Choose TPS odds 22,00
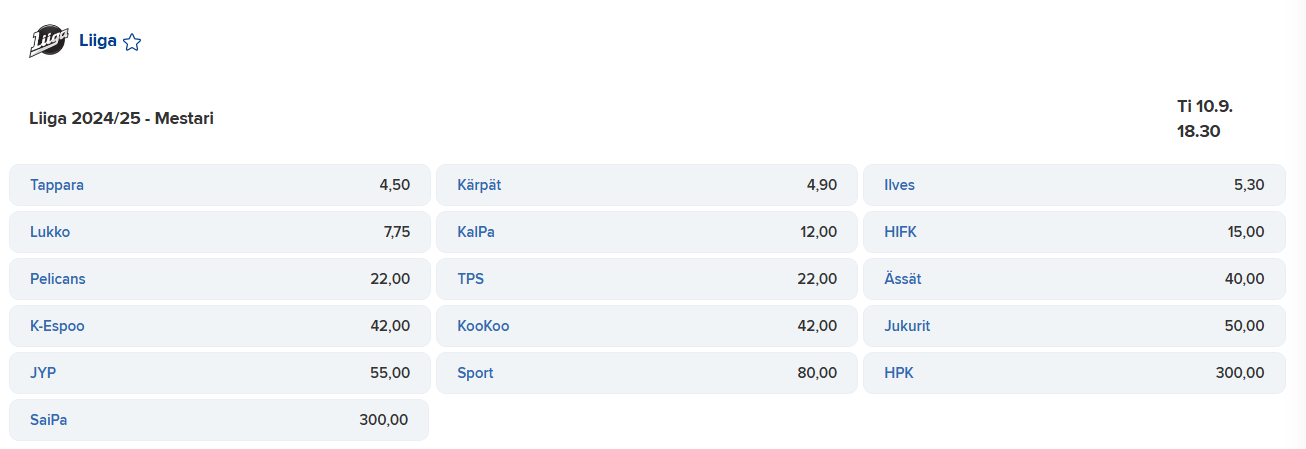 pos(647,279)
